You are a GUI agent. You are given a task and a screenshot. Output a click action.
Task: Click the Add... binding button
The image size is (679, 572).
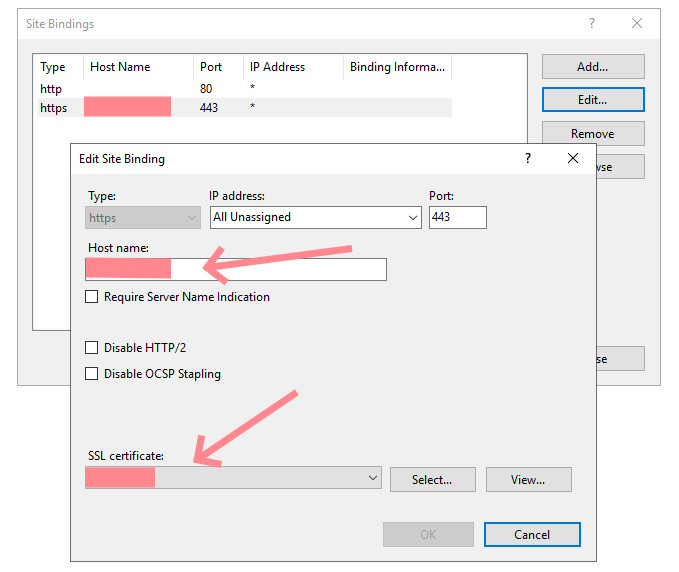click(x=592, y=67)
